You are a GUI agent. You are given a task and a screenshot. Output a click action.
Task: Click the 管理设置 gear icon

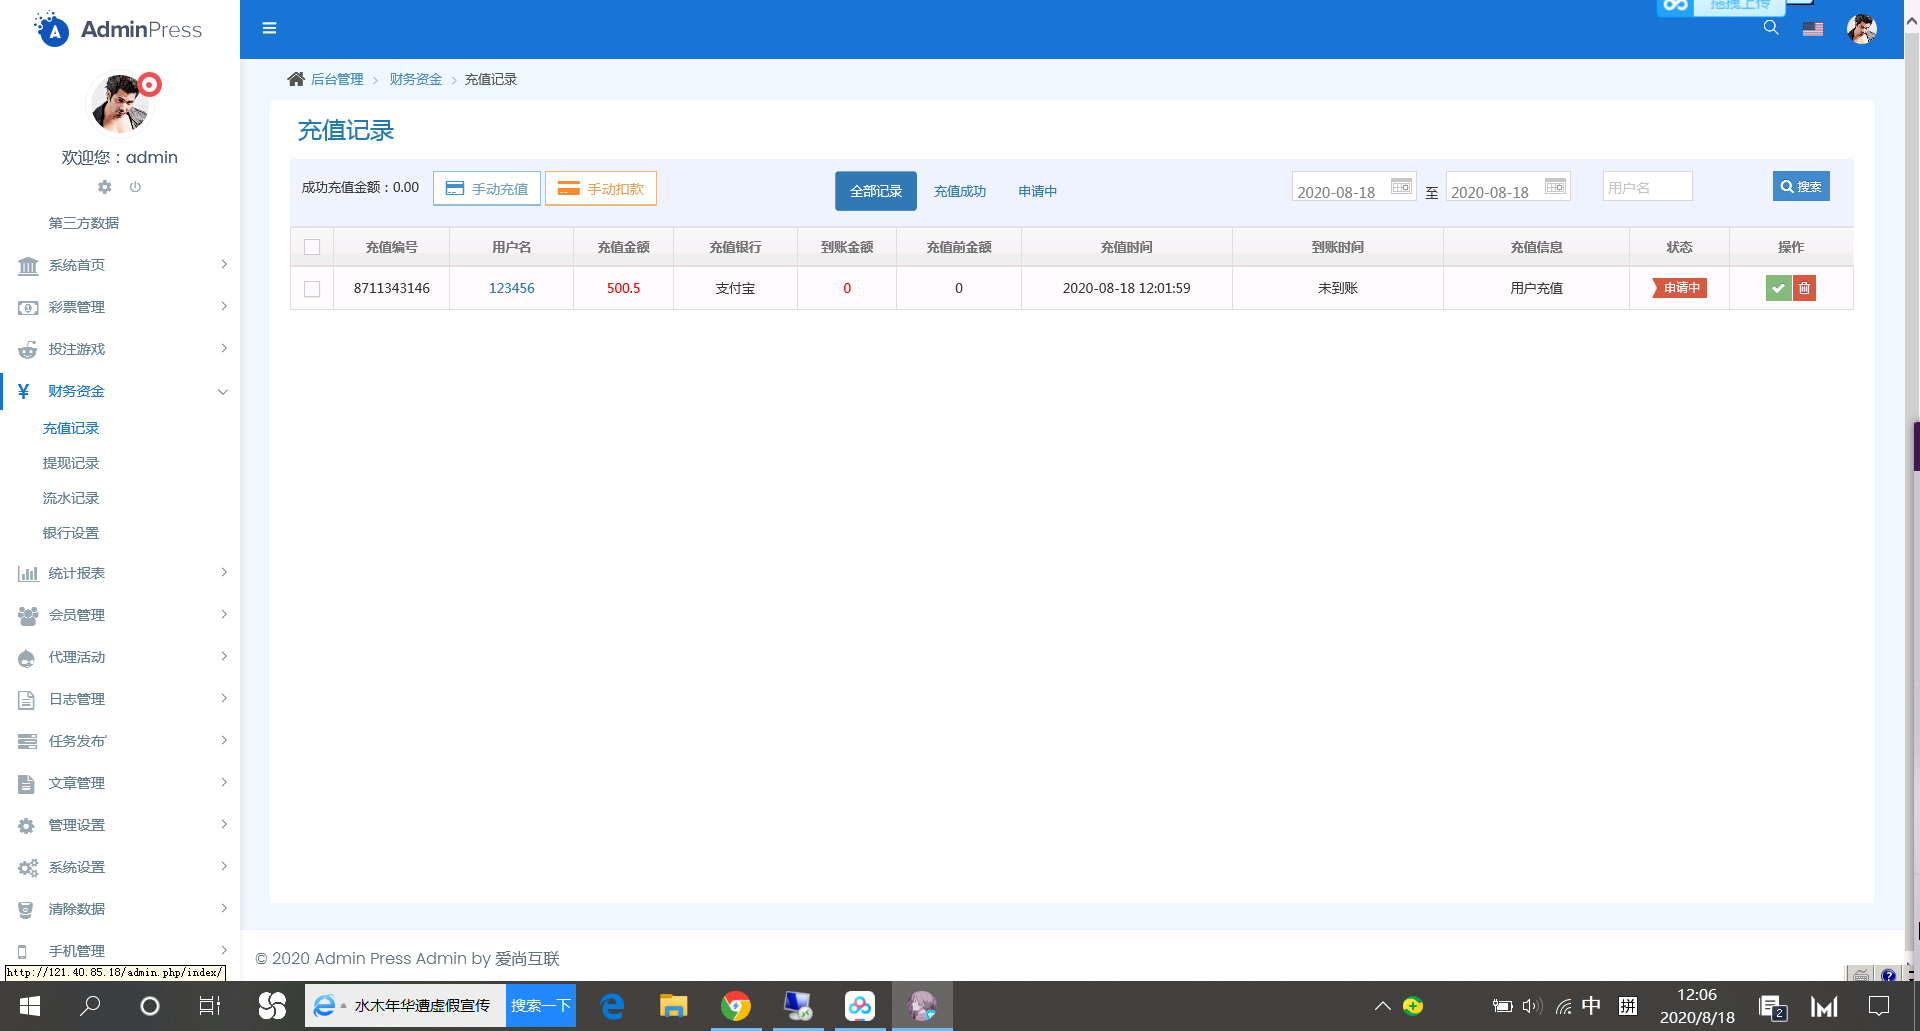point(27,825)
